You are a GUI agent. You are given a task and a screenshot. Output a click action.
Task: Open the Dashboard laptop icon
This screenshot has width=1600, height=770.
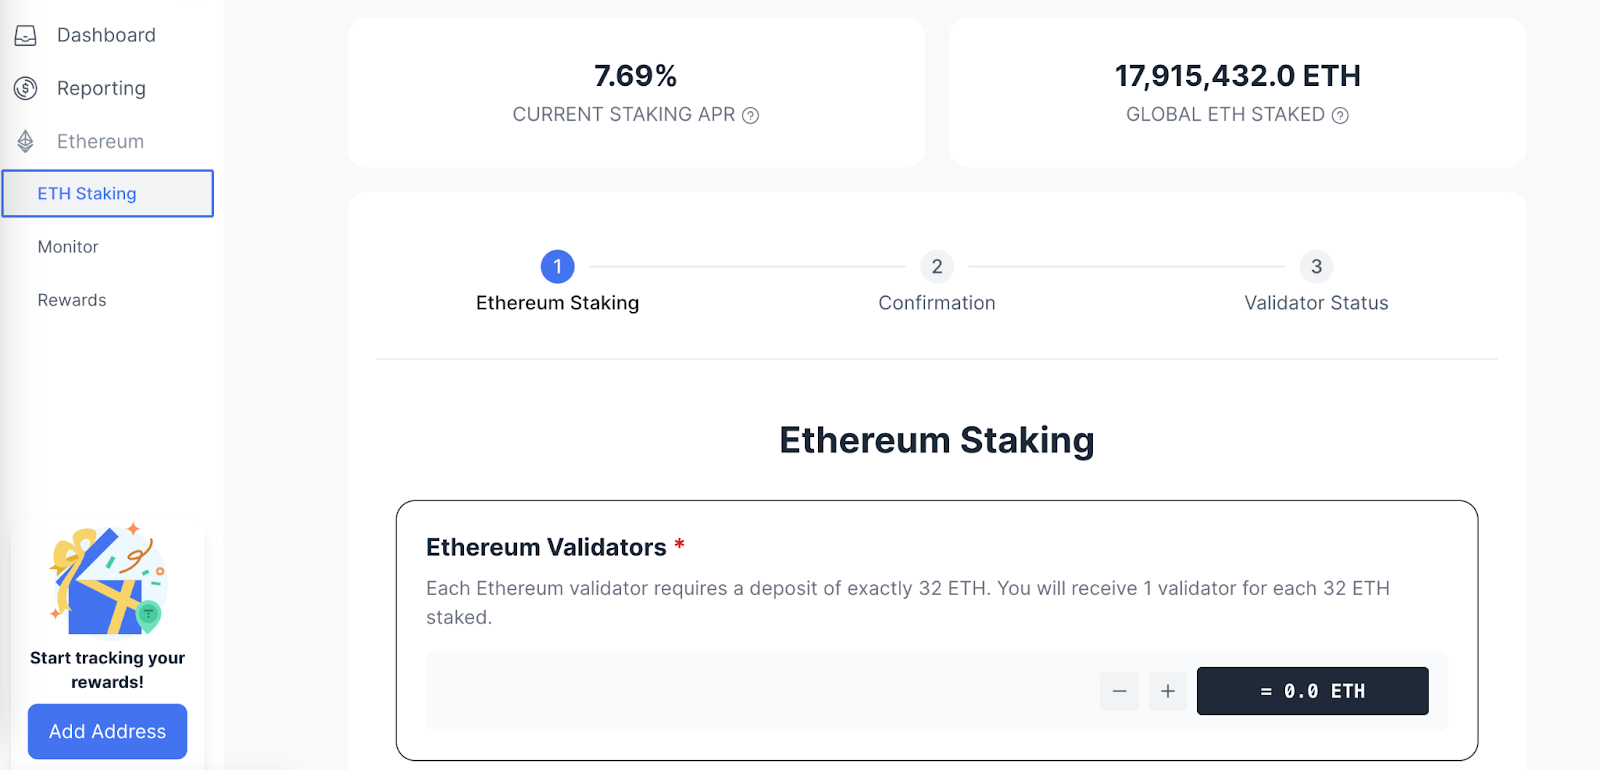point(25,34)
